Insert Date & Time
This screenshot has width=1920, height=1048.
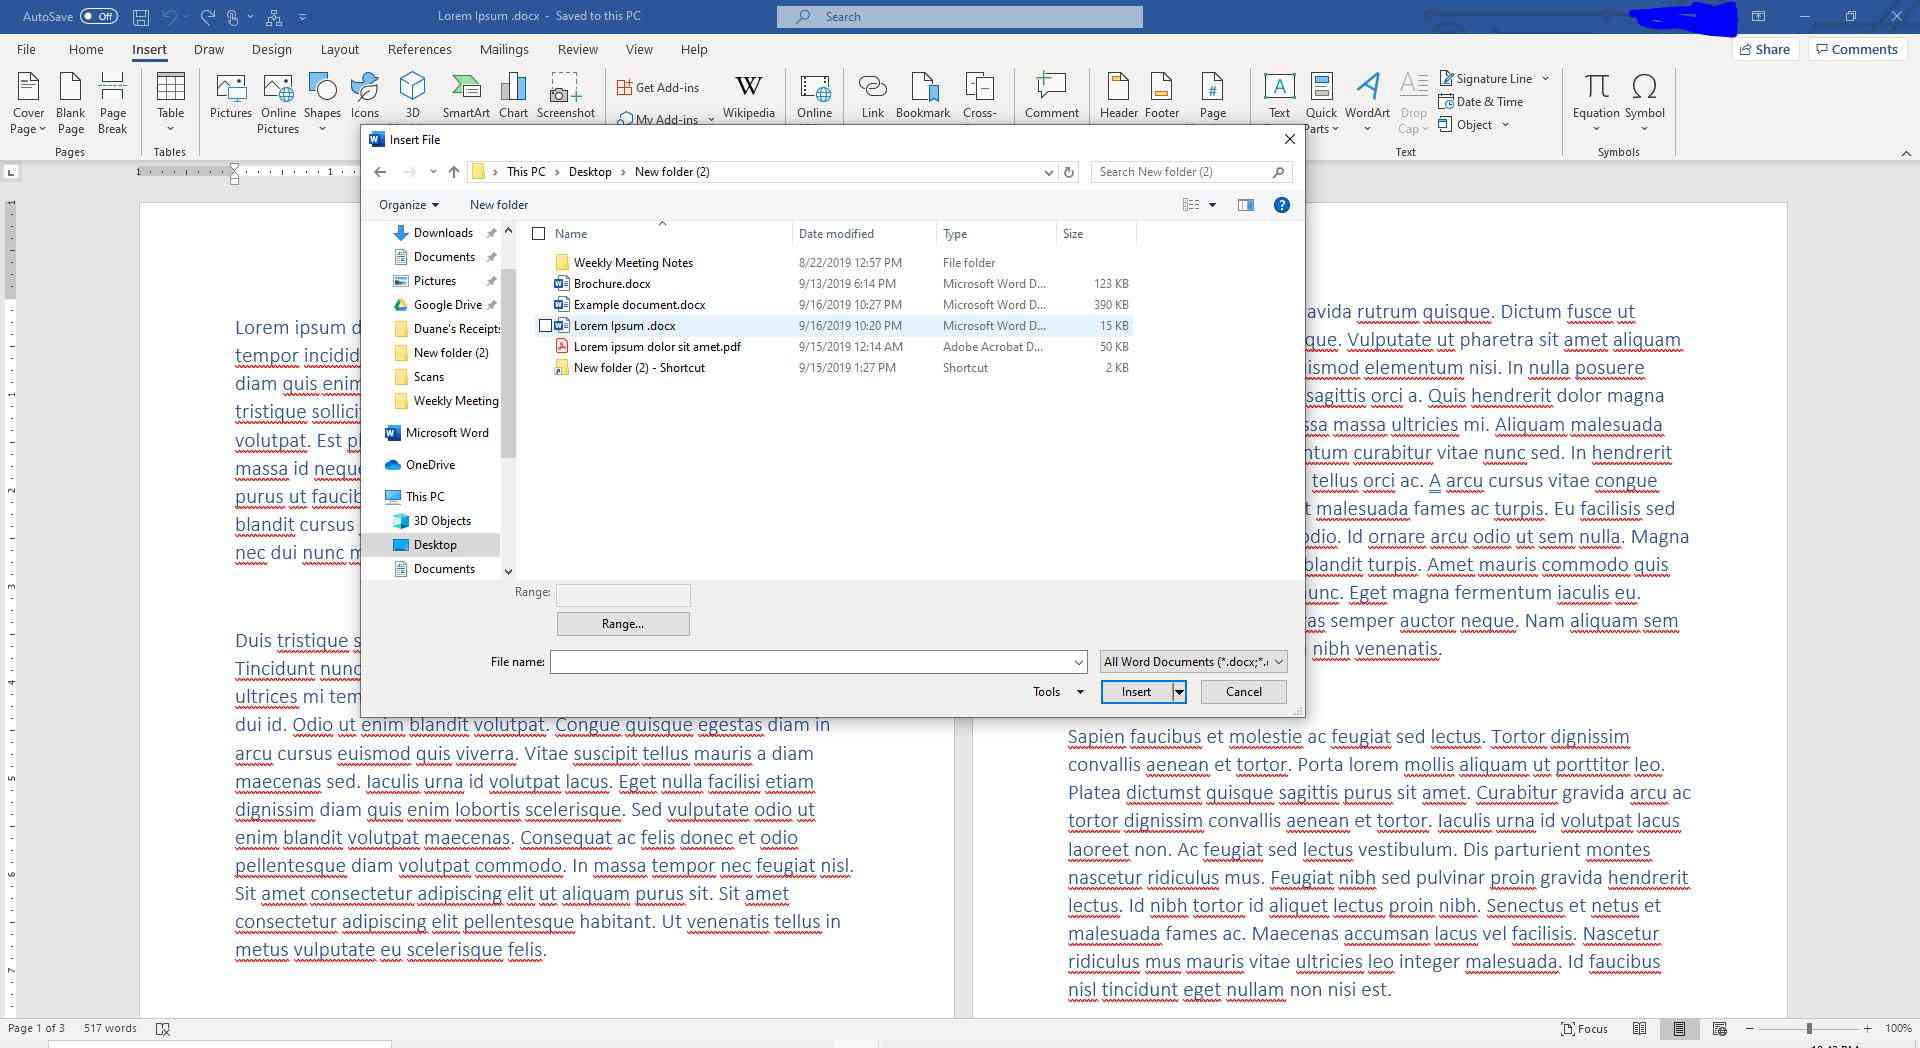(1480, 101)
